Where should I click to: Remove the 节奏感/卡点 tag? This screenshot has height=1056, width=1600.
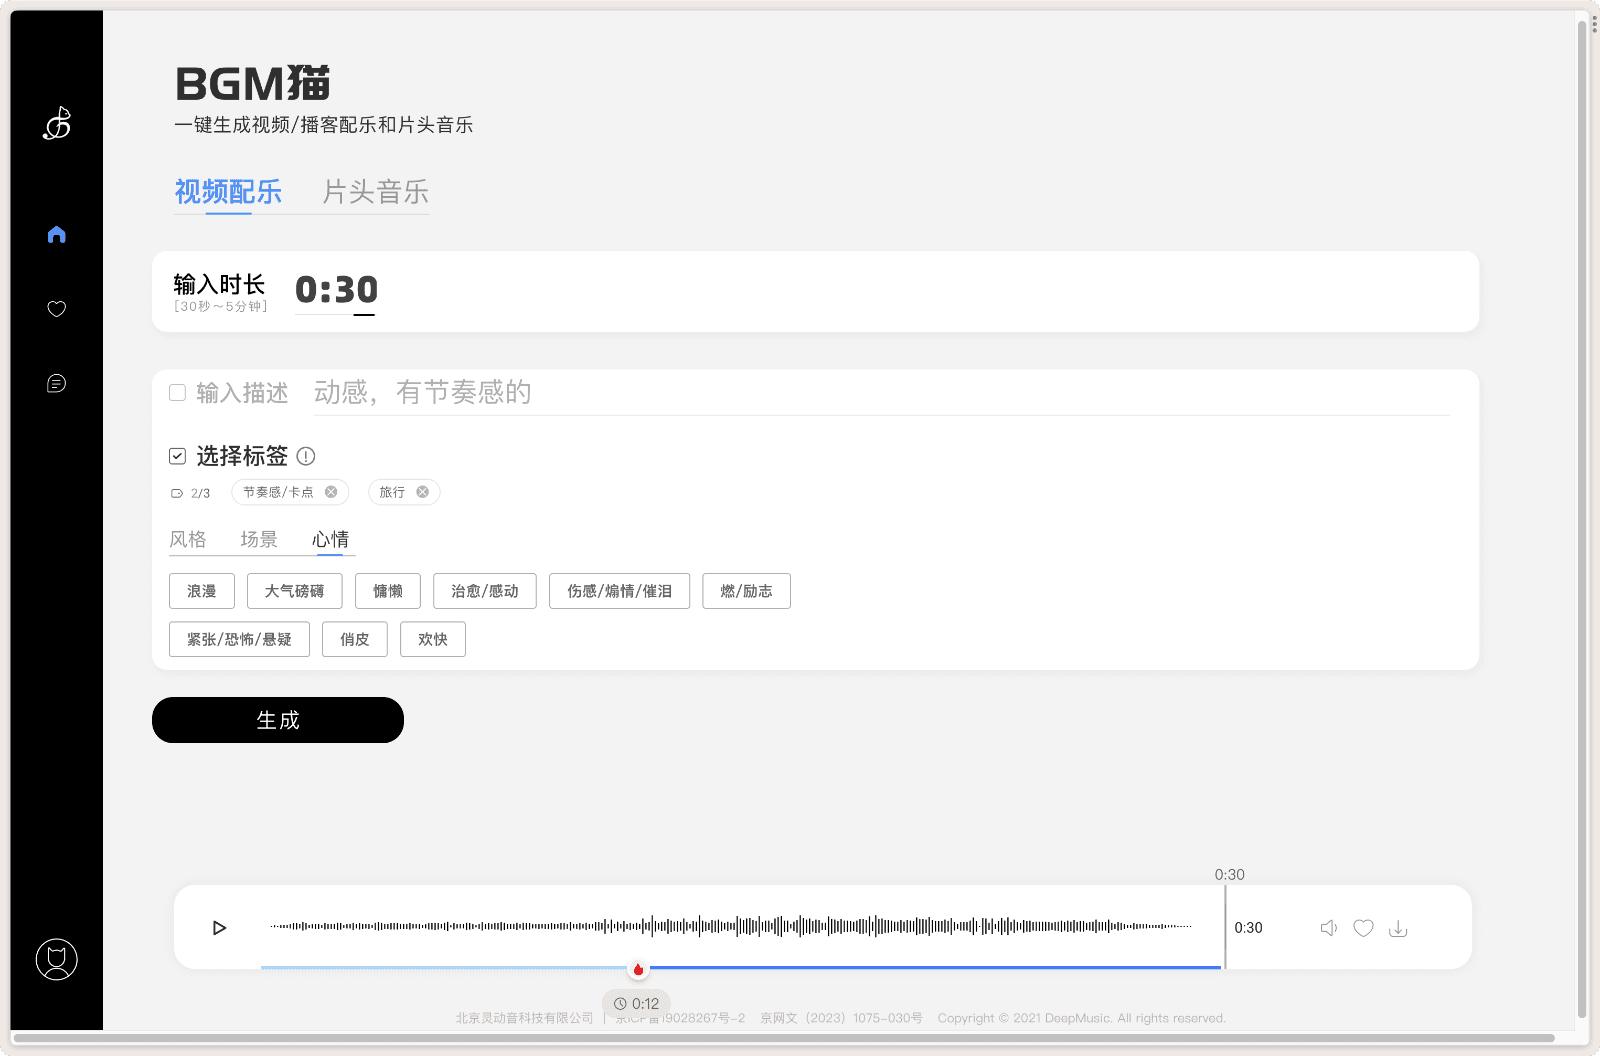[331, 492]
